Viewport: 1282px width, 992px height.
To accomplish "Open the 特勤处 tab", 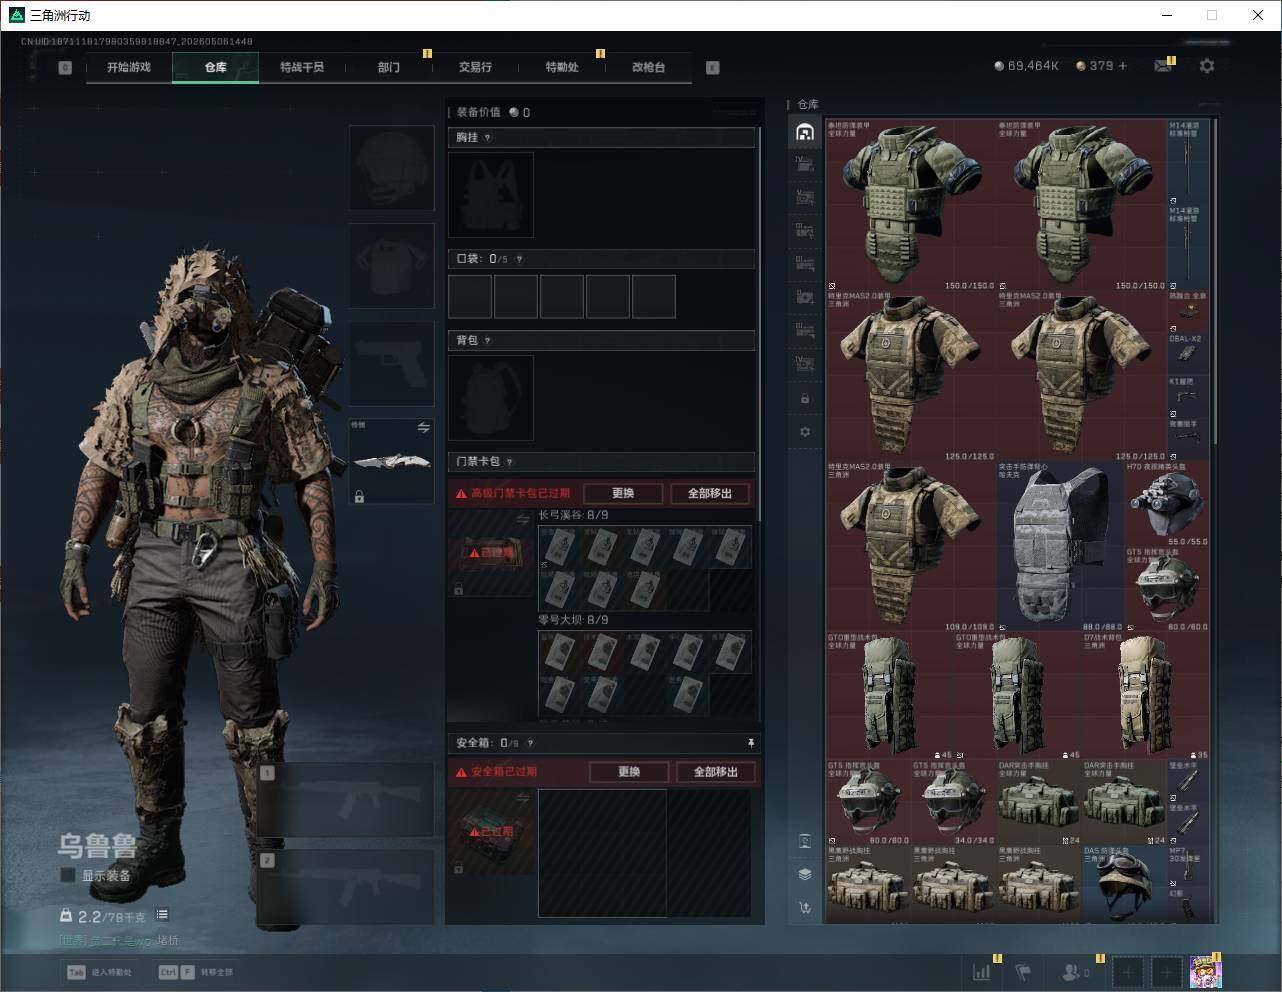I will click(x=562, y=67).
